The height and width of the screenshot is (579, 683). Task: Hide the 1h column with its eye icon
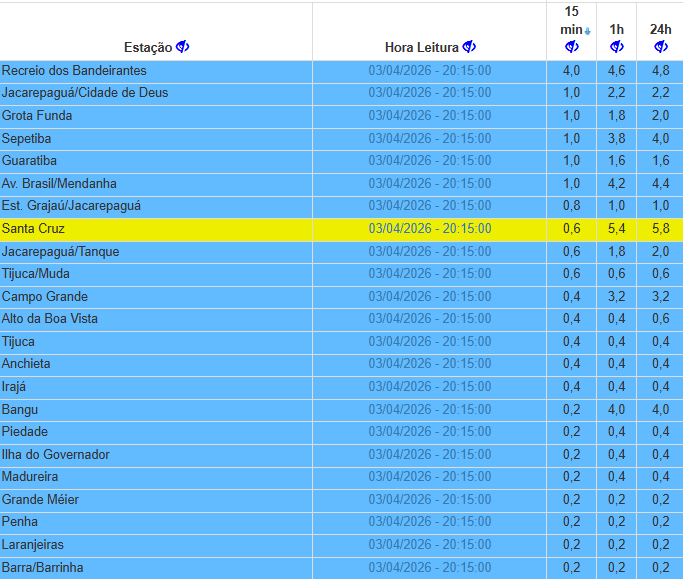(616, 47)
